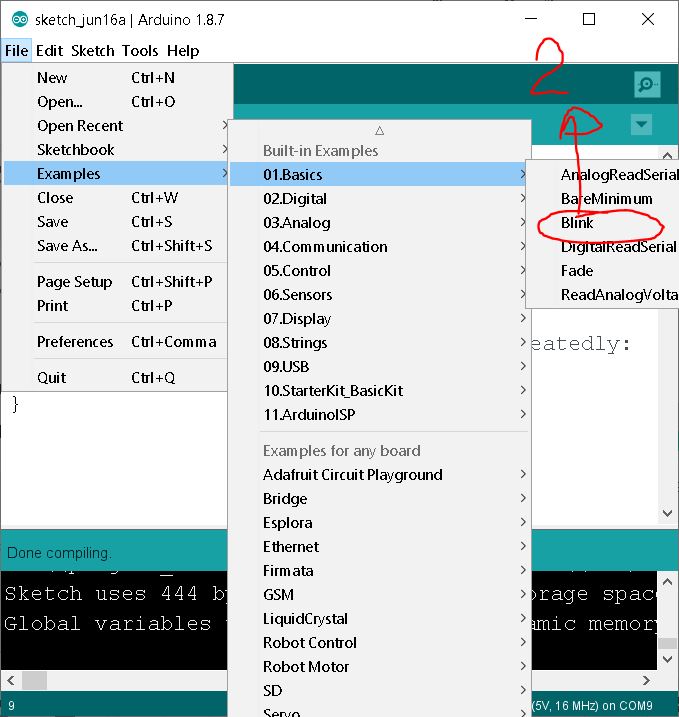Click the 'Global variables' console line
679x717 pixels.
click(x=108, y=623)
